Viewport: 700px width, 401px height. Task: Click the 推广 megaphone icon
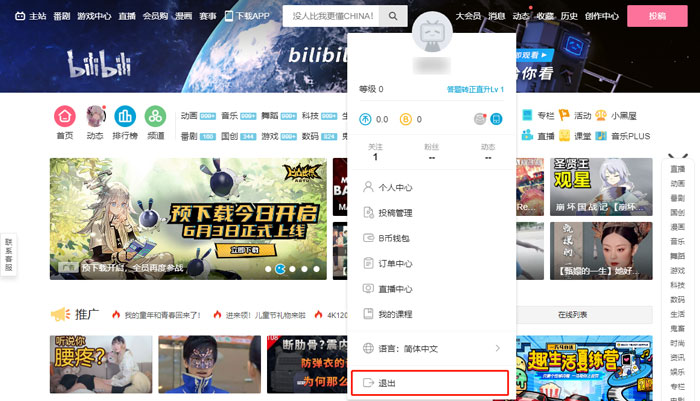60,314
